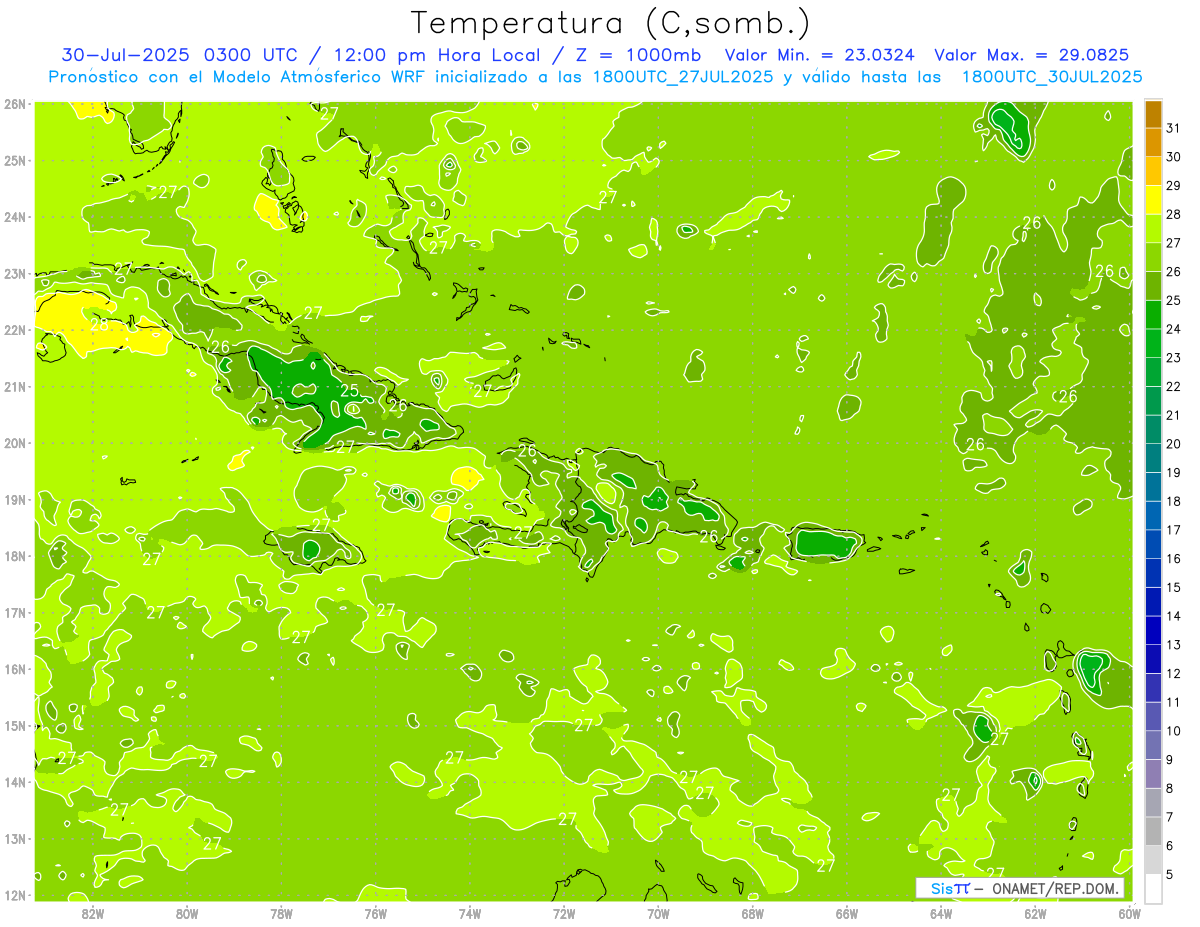Click the colorbar swatch between 27 and 28
Image resolution: width=1200 pixels, height=927 pixels.
[1153, 228]
